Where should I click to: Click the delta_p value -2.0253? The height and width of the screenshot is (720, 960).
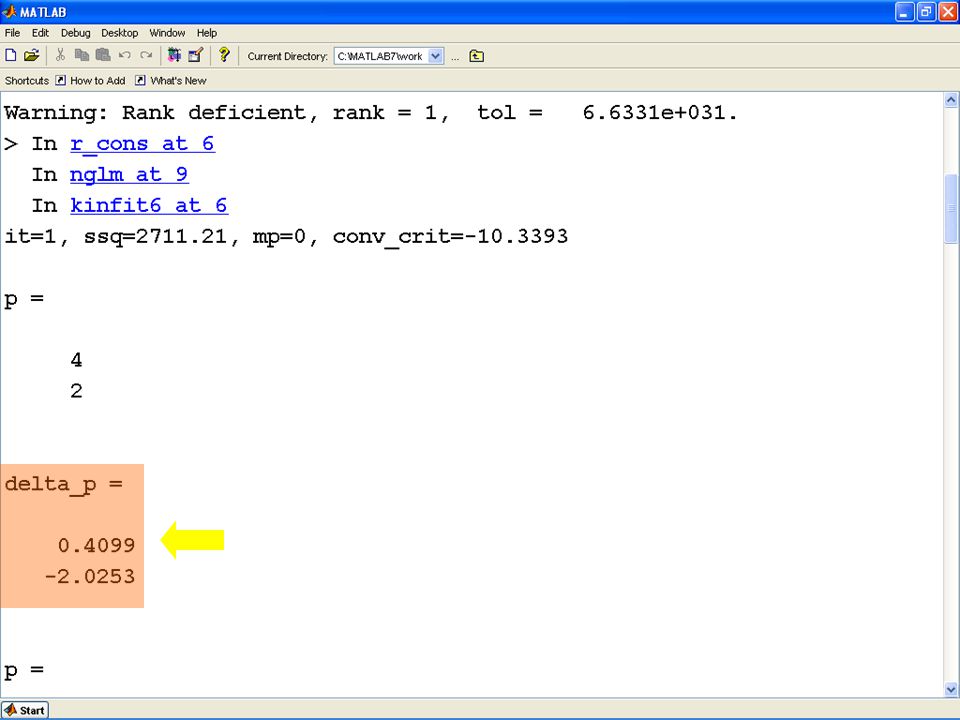point(89,576)
